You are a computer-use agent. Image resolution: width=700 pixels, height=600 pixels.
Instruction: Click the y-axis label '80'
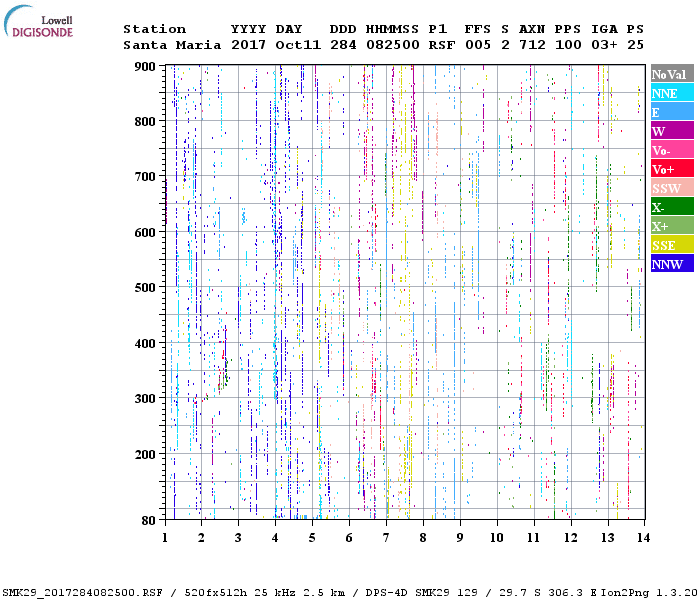148,521
